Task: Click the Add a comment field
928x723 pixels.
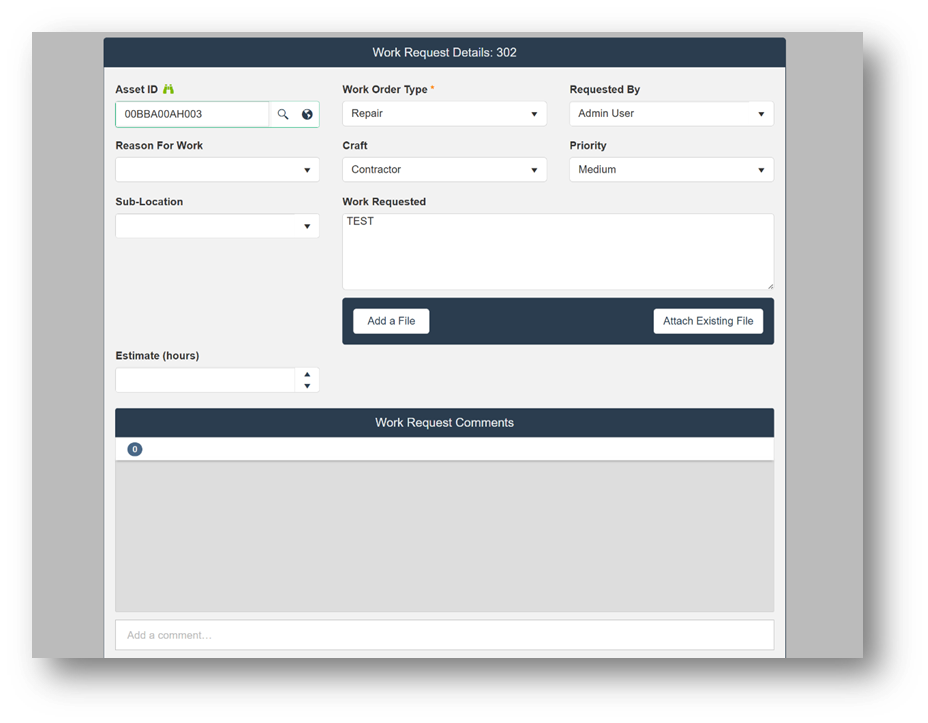Action: click(x=444, y=635)
